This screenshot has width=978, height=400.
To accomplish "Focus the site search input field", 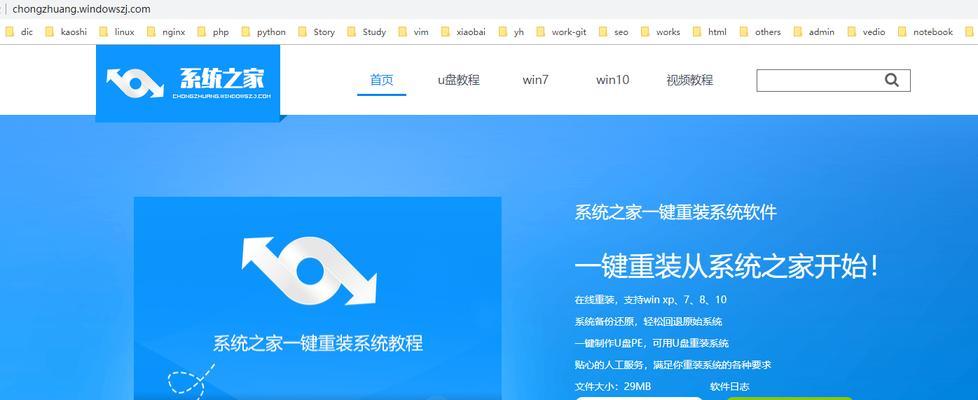I will (833, 80).
